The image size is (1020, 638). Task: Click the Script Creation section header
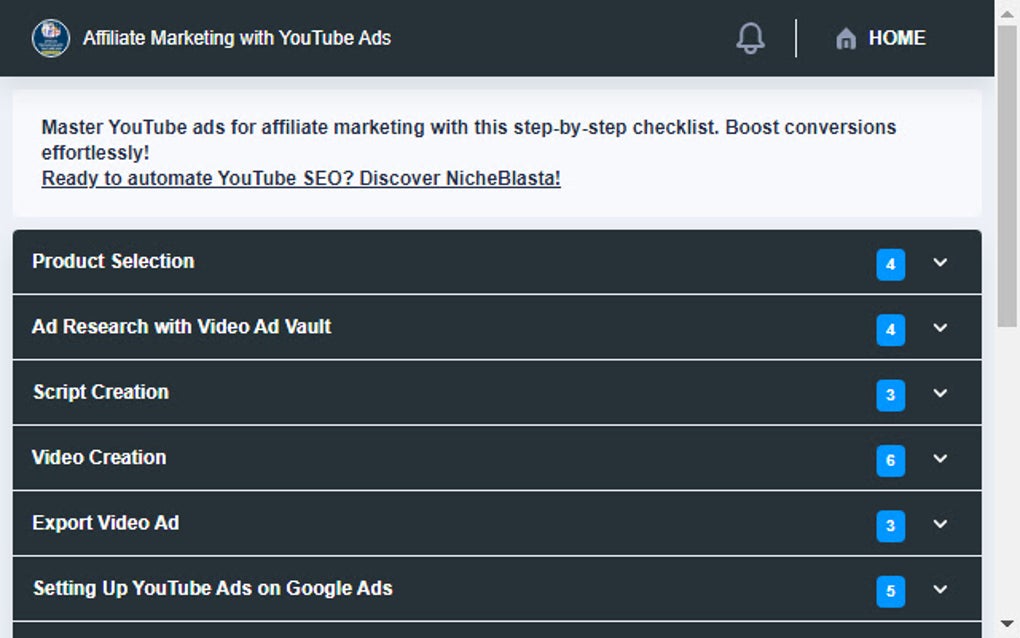100,392
